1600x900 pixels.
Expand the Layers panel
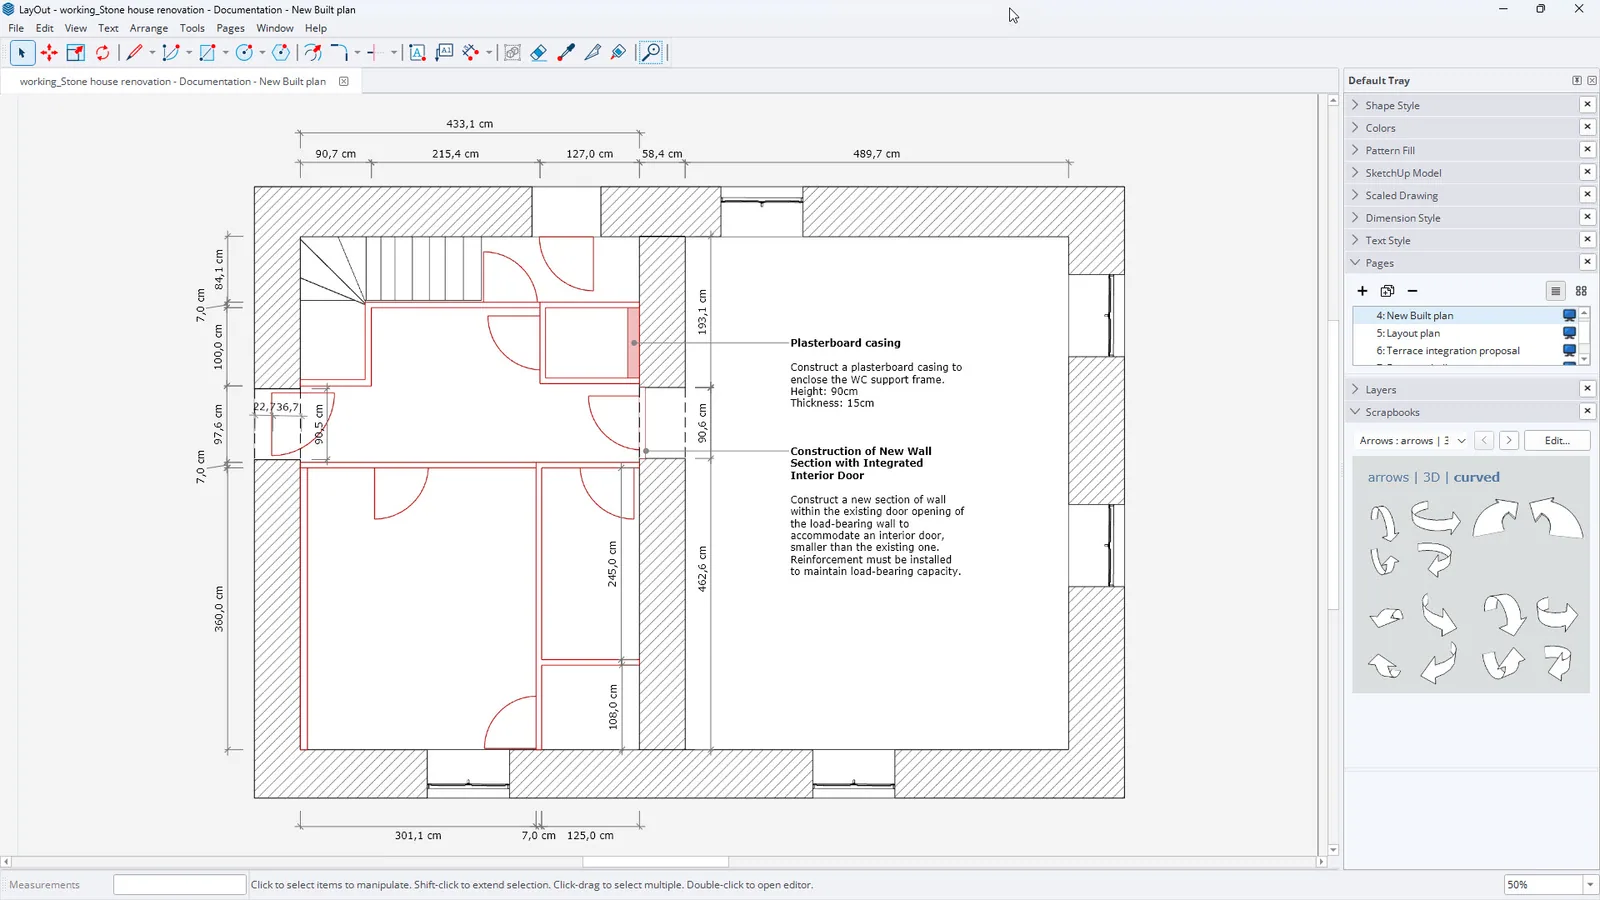pos(1355,390)
